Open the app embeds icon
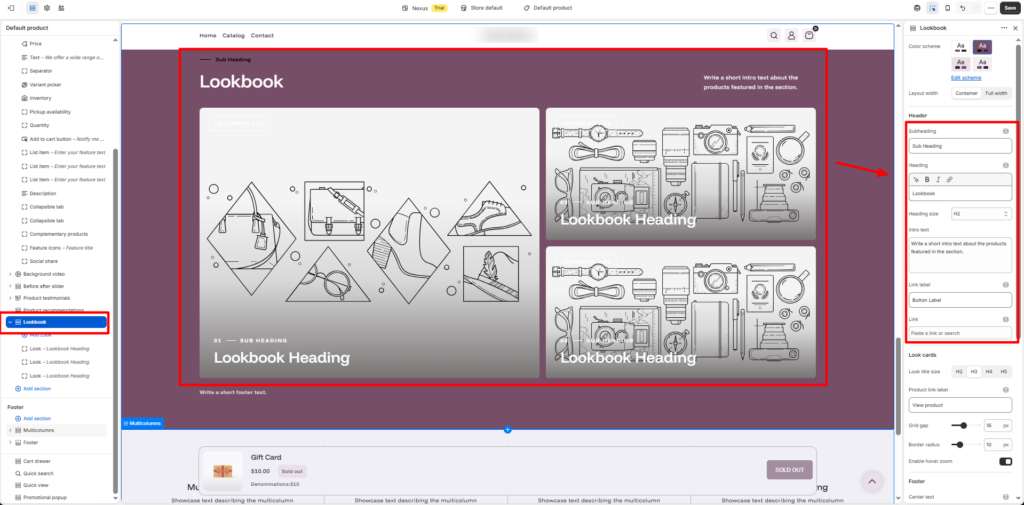This screenshot has width=1024, height=505. tap(61, 8)
